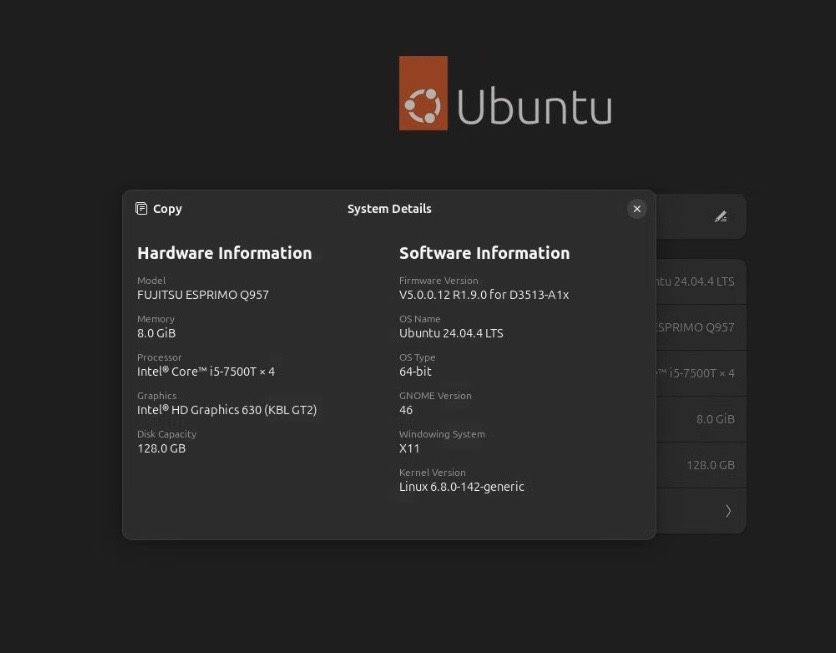Click the OS Type label
The width and height of the screenshot is (836, 653).
(x=417, y=357)
